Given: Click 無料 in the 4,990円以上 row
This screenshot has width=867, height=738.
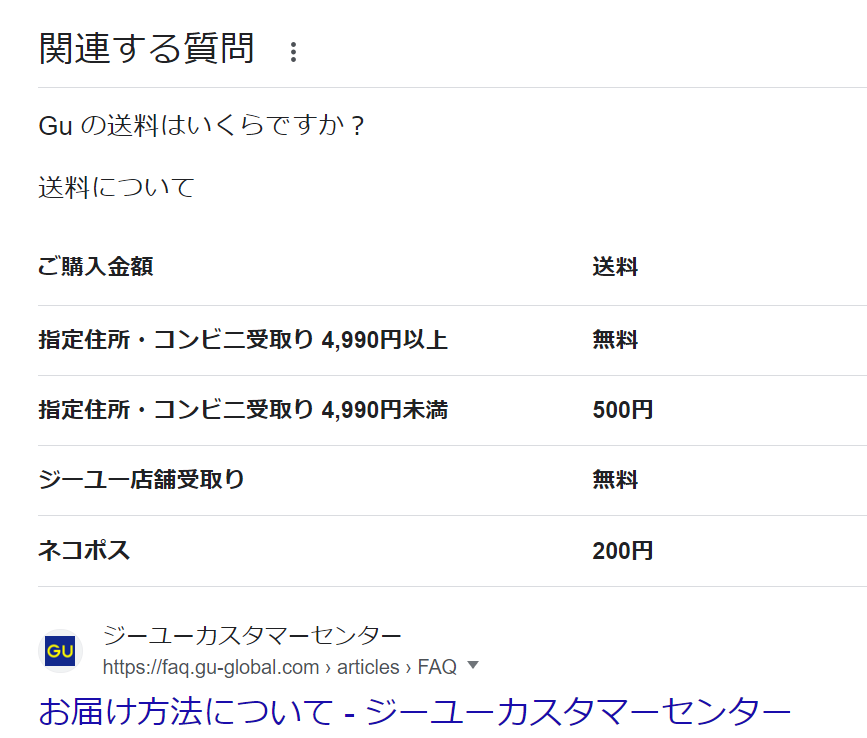Looking at the screenshot, I should coord(615,339).
